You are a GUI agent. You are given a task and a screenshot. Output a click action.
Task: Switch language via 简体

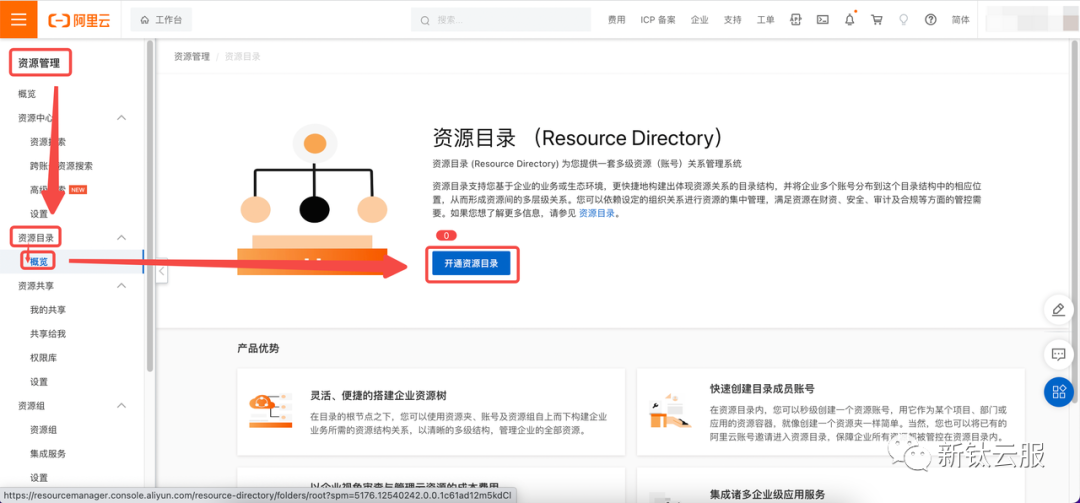tap(961, 20)
